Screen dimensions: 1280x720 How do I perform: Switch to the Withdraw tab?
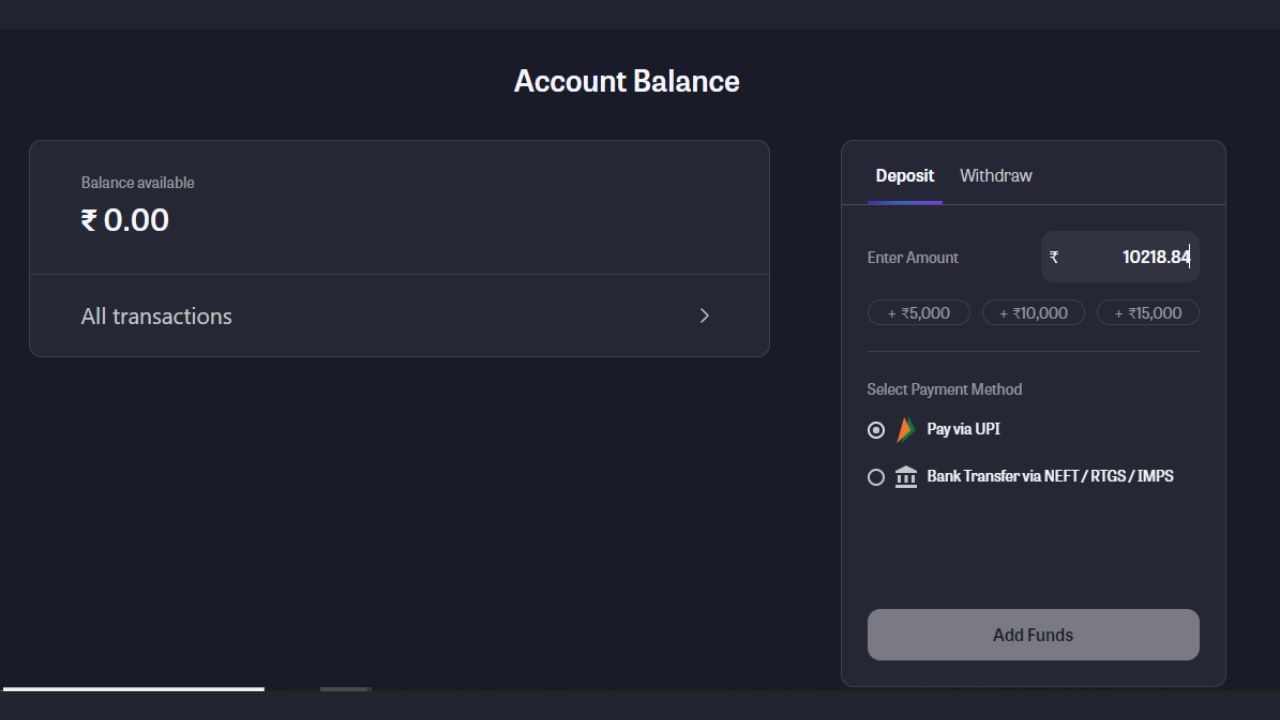(995, 176)
